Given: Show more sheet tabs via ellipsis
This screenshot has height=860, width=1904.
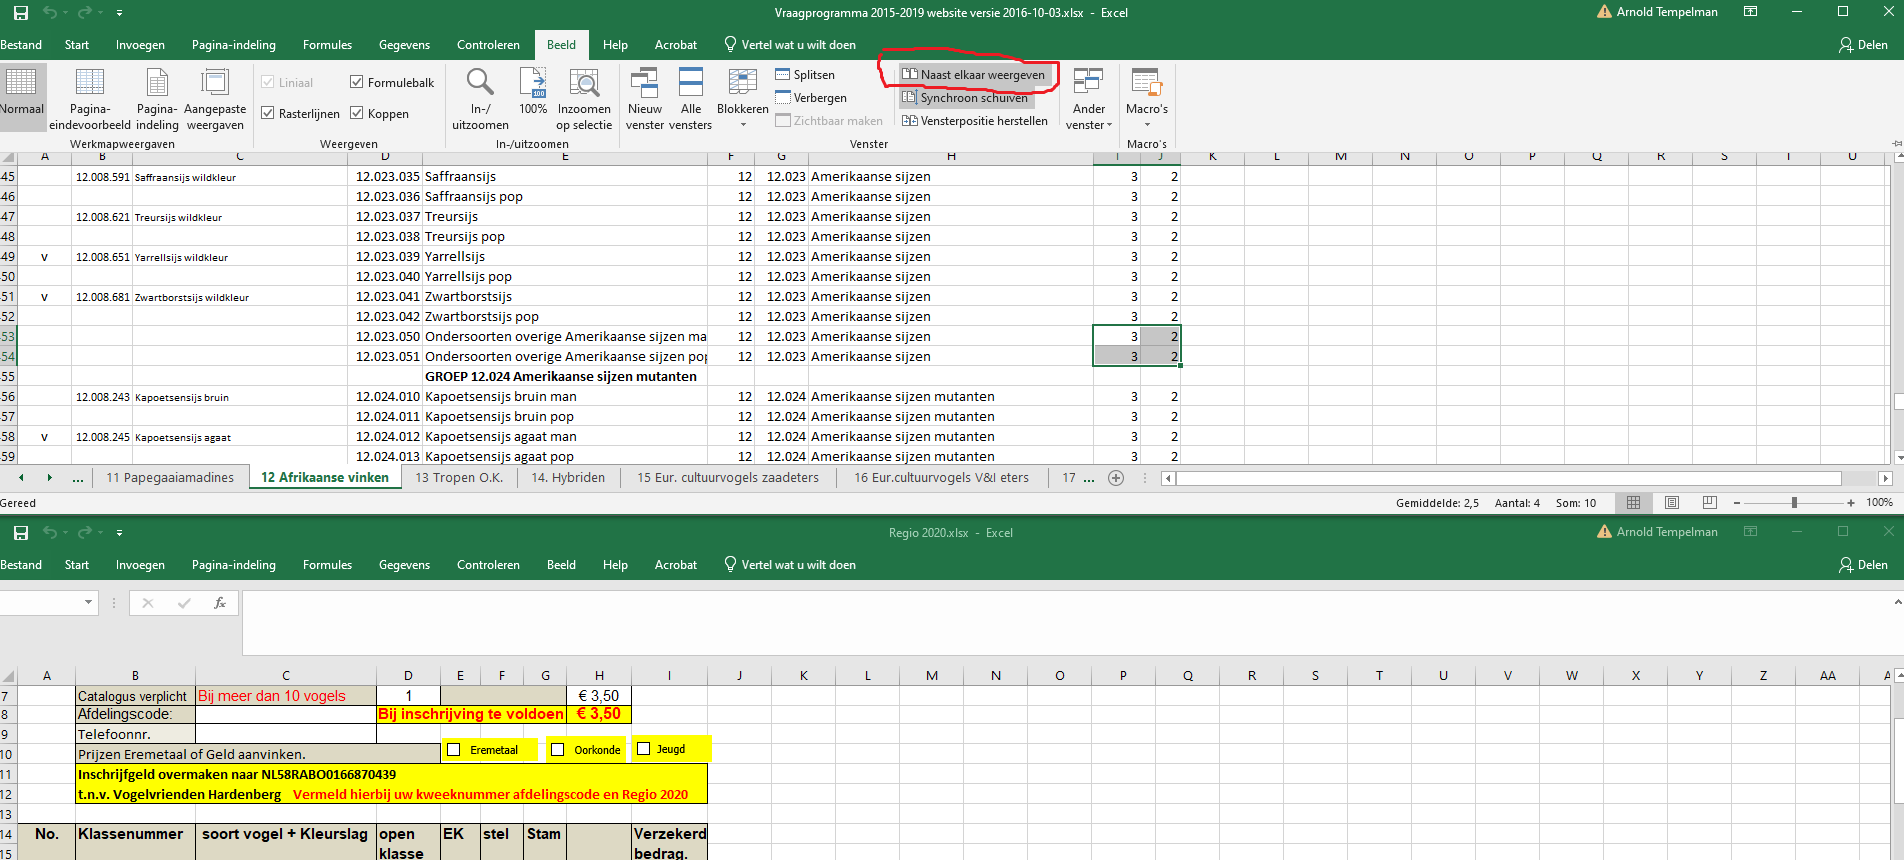Looking at the screenshot, I should point(78,478).
